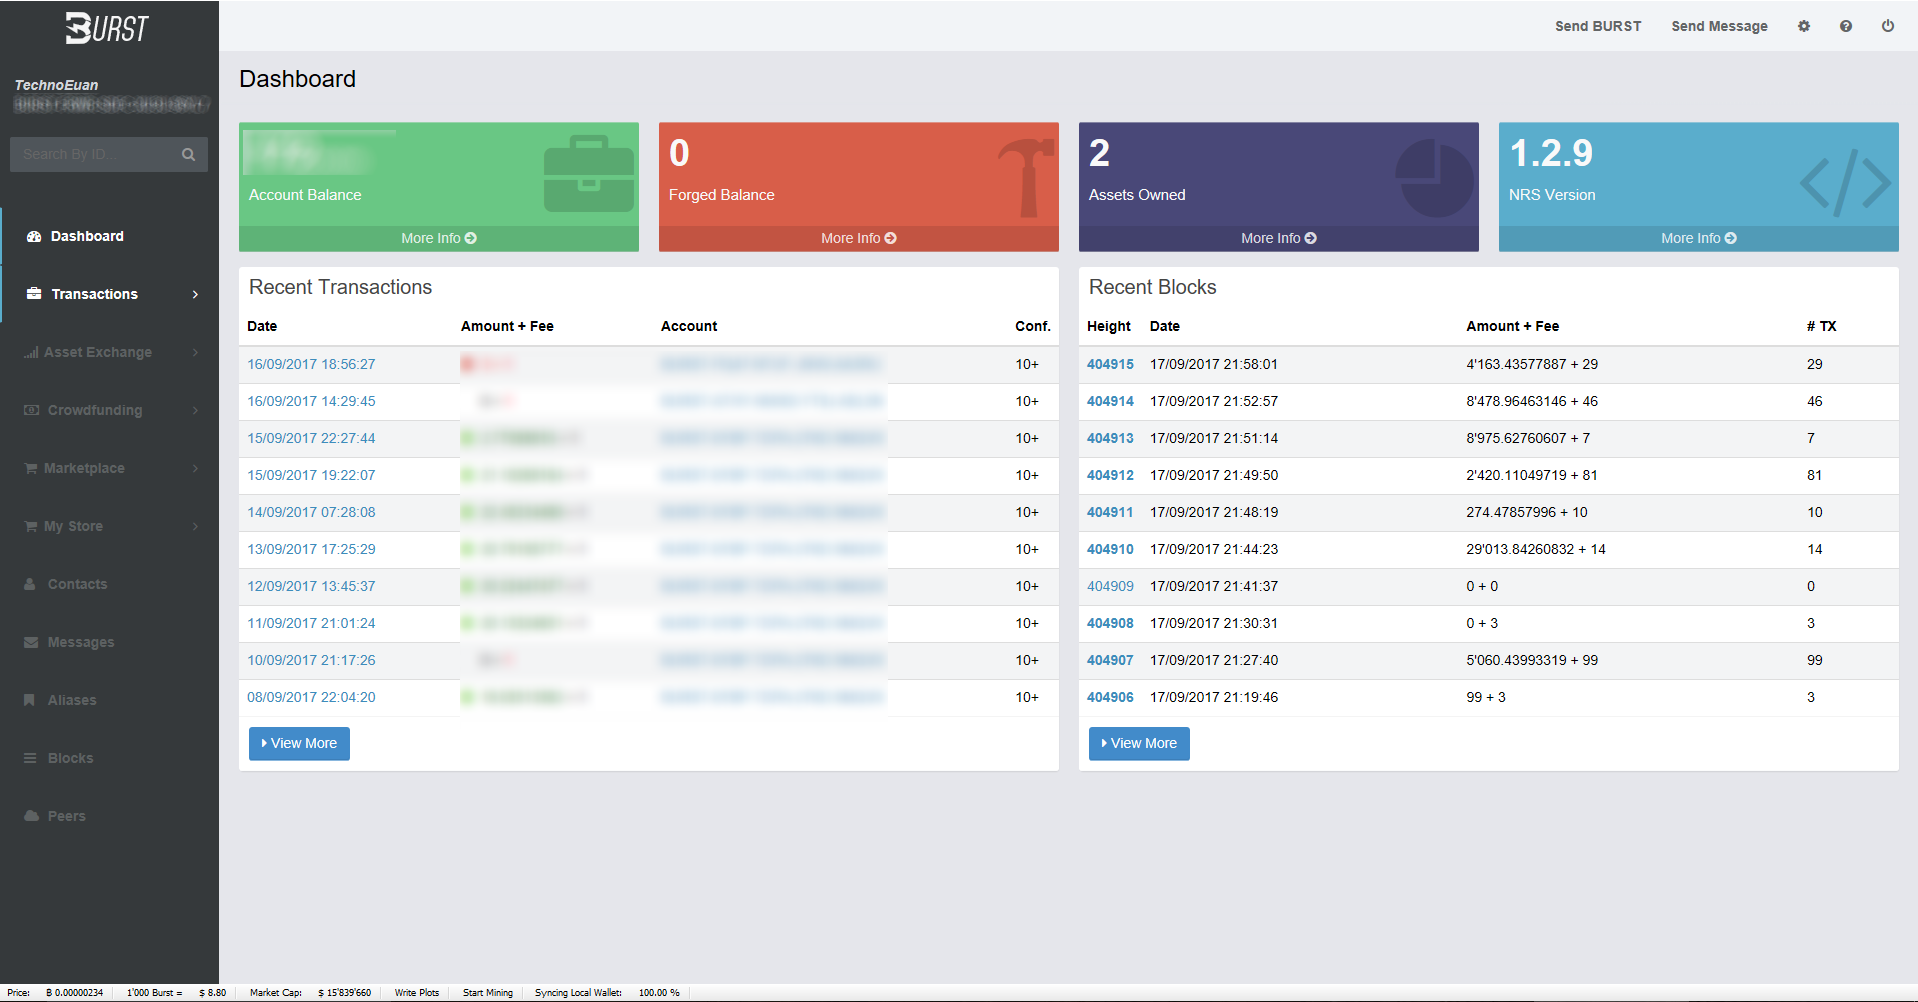Image resolution: width=1918 pixels, height=1002 pixels.
Task: Click the Dashboard palette icon in sidebar
Action: tap(34, 236)
